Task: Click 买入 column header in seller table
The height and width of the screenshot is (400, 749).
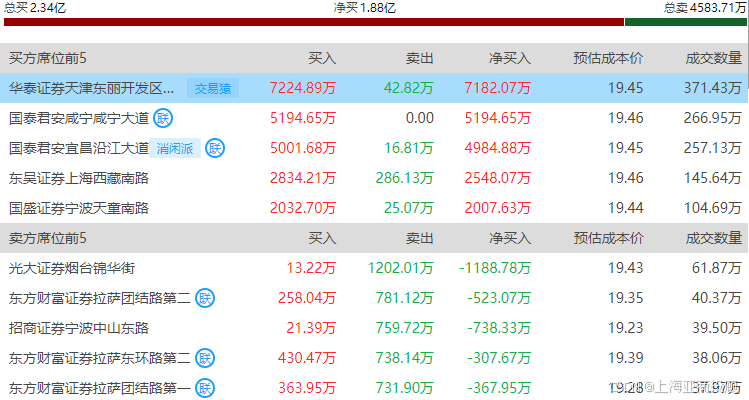Action: point(322,238)
